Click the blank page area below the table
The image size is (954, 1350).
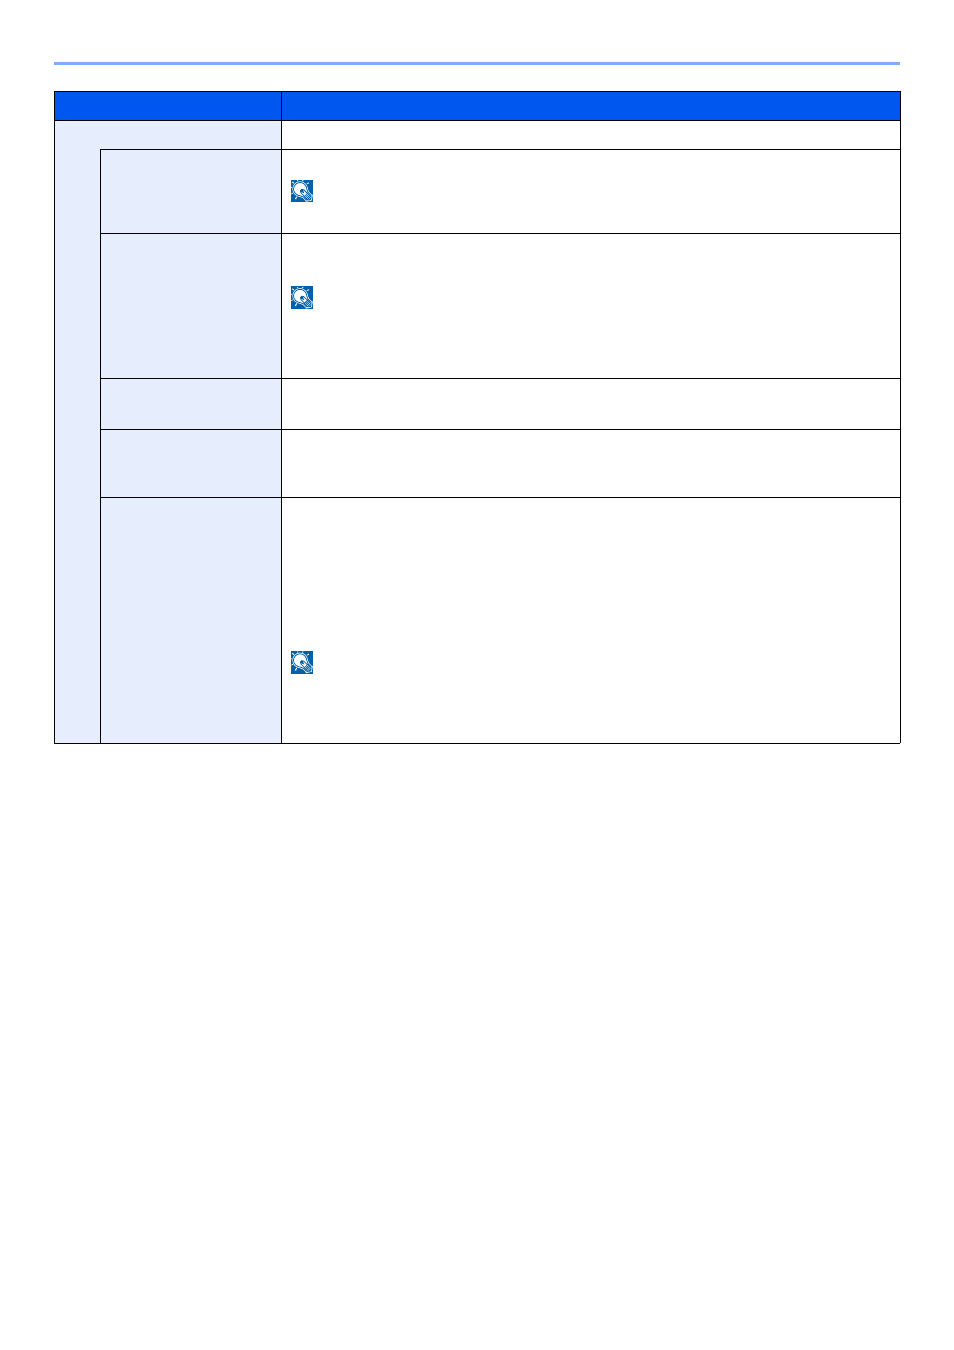477,1040
